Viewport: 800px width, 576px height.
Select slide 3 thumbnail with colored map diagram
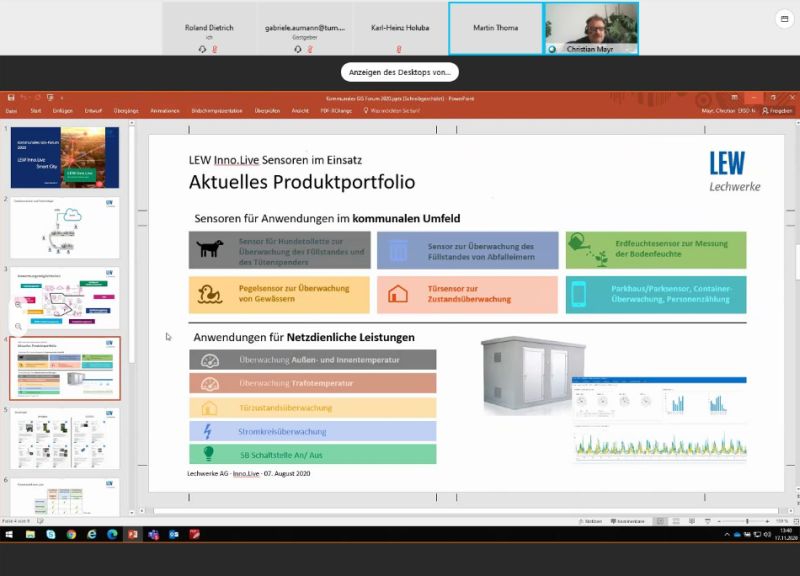click(65, 298)
